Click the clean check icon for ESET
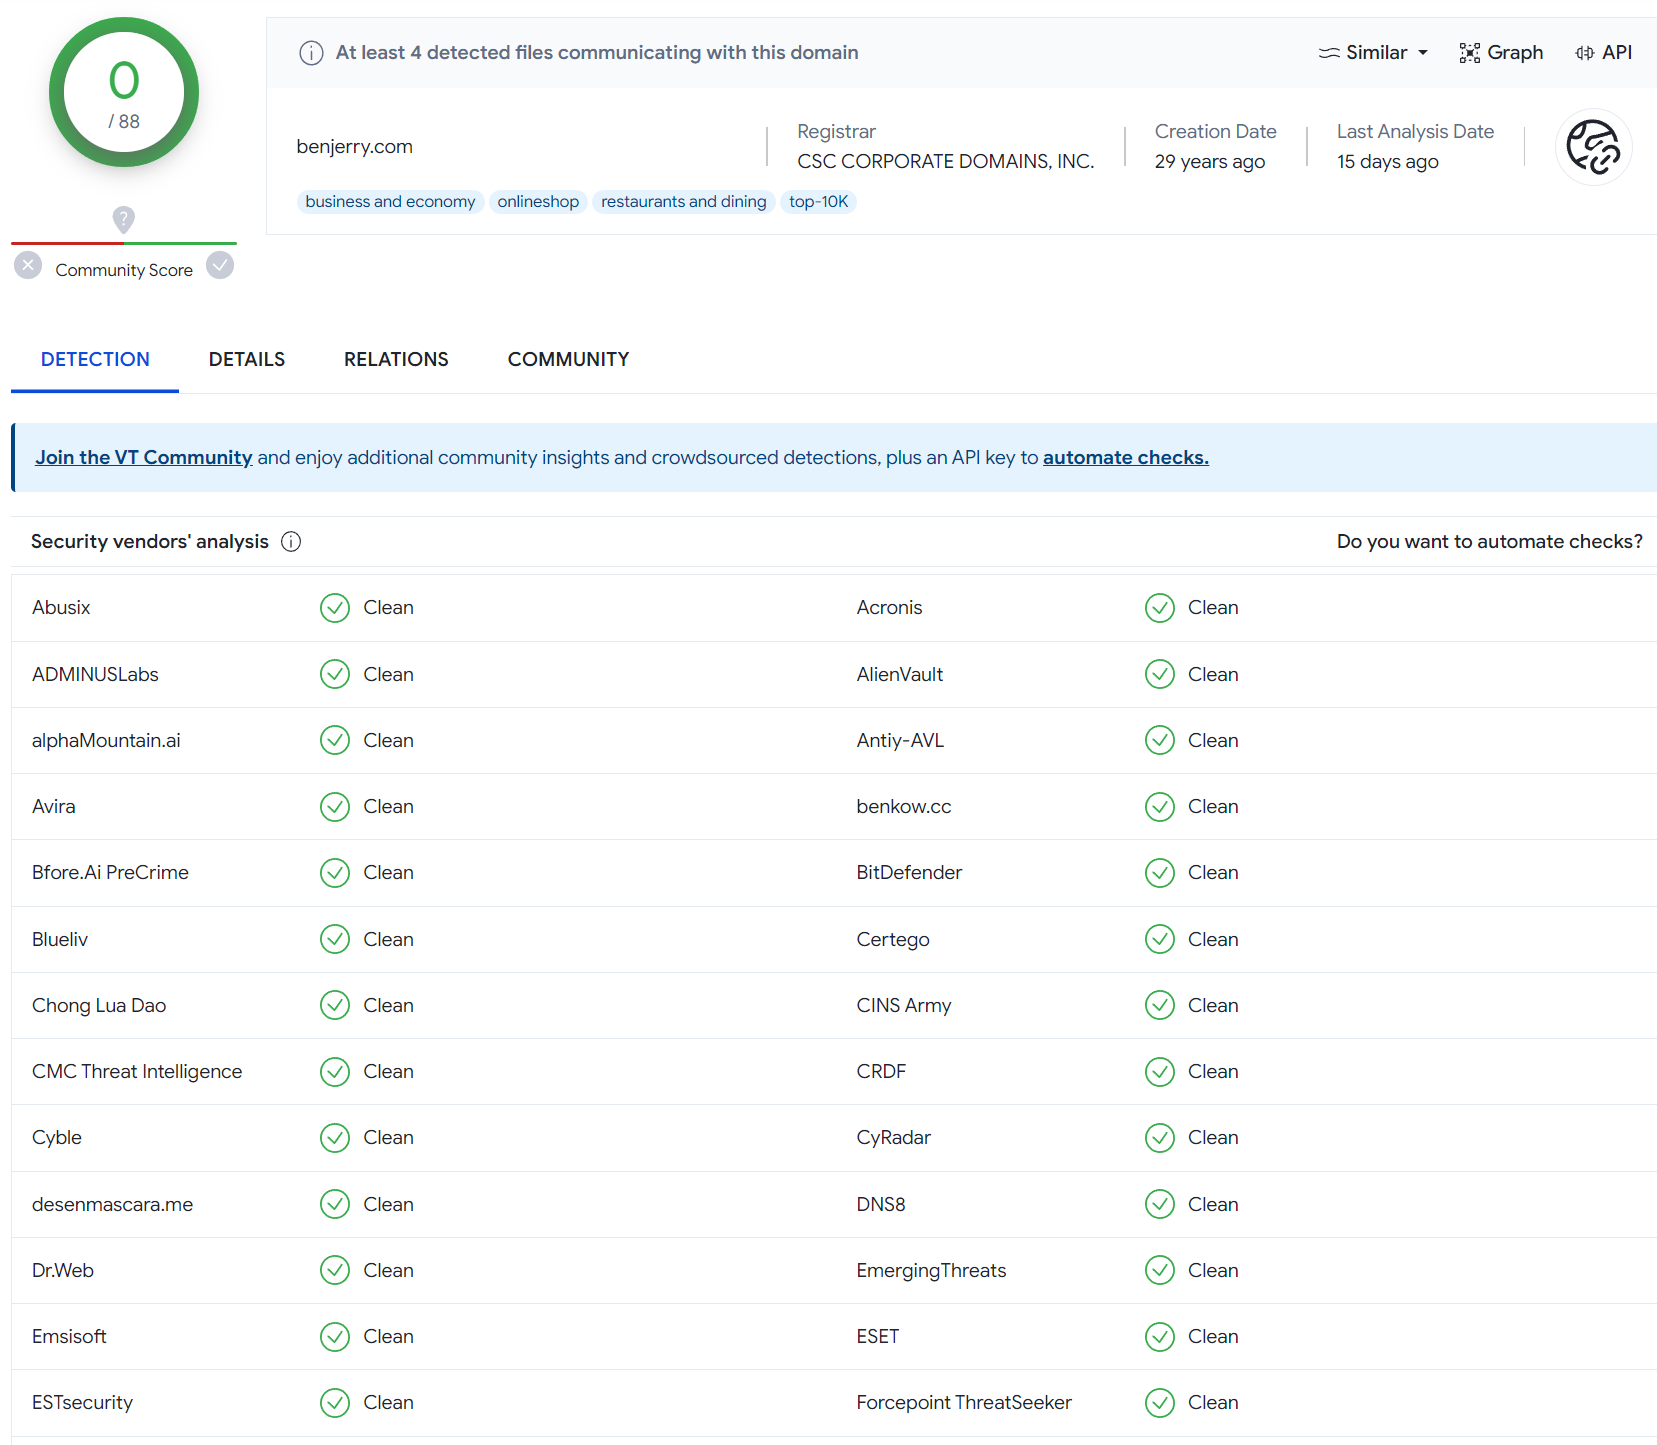The width and height of the screenshot is (1657, 1445). click(1160, 1337)
